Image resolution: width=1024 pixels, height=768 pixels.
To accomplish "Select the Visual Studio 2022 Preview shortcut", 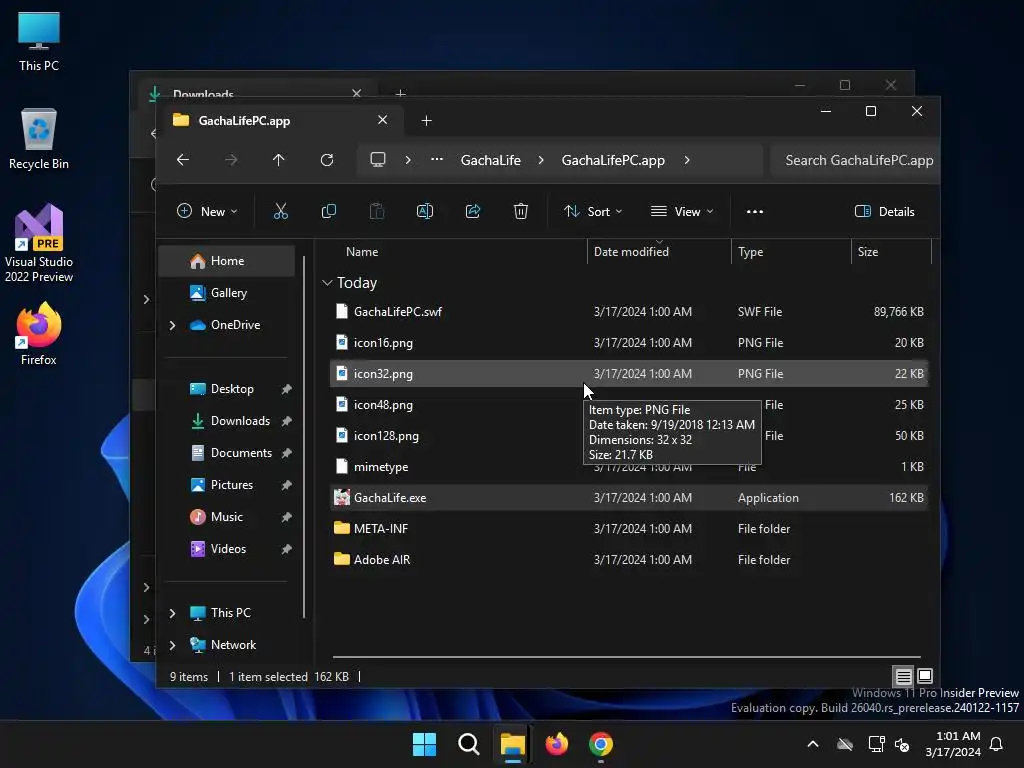I will click(39, 243).
